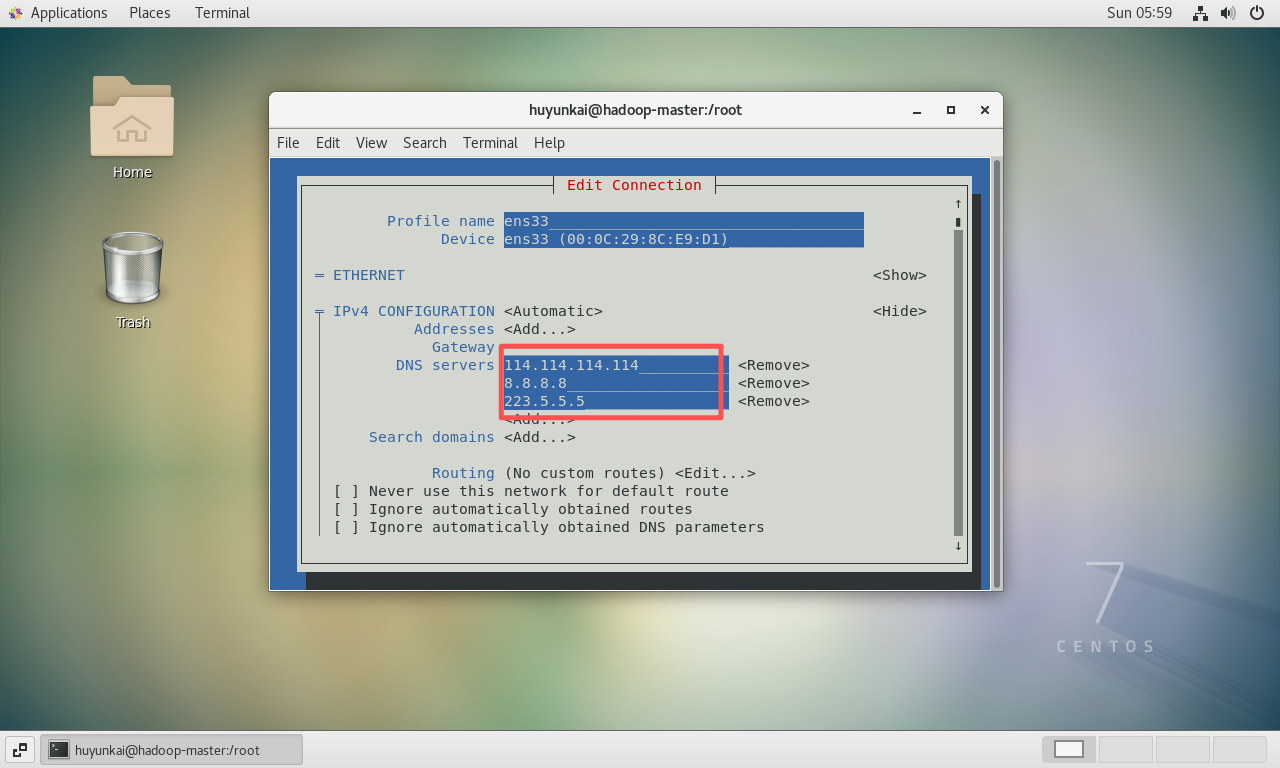Screen dimensions: 1280x768
Task: Show the ETHERNET section
Action: click(x=900, y=275)
